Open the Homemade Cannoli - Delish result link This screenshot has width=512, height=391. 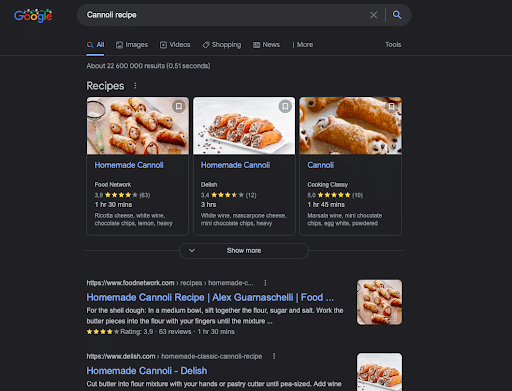[147, 371]
